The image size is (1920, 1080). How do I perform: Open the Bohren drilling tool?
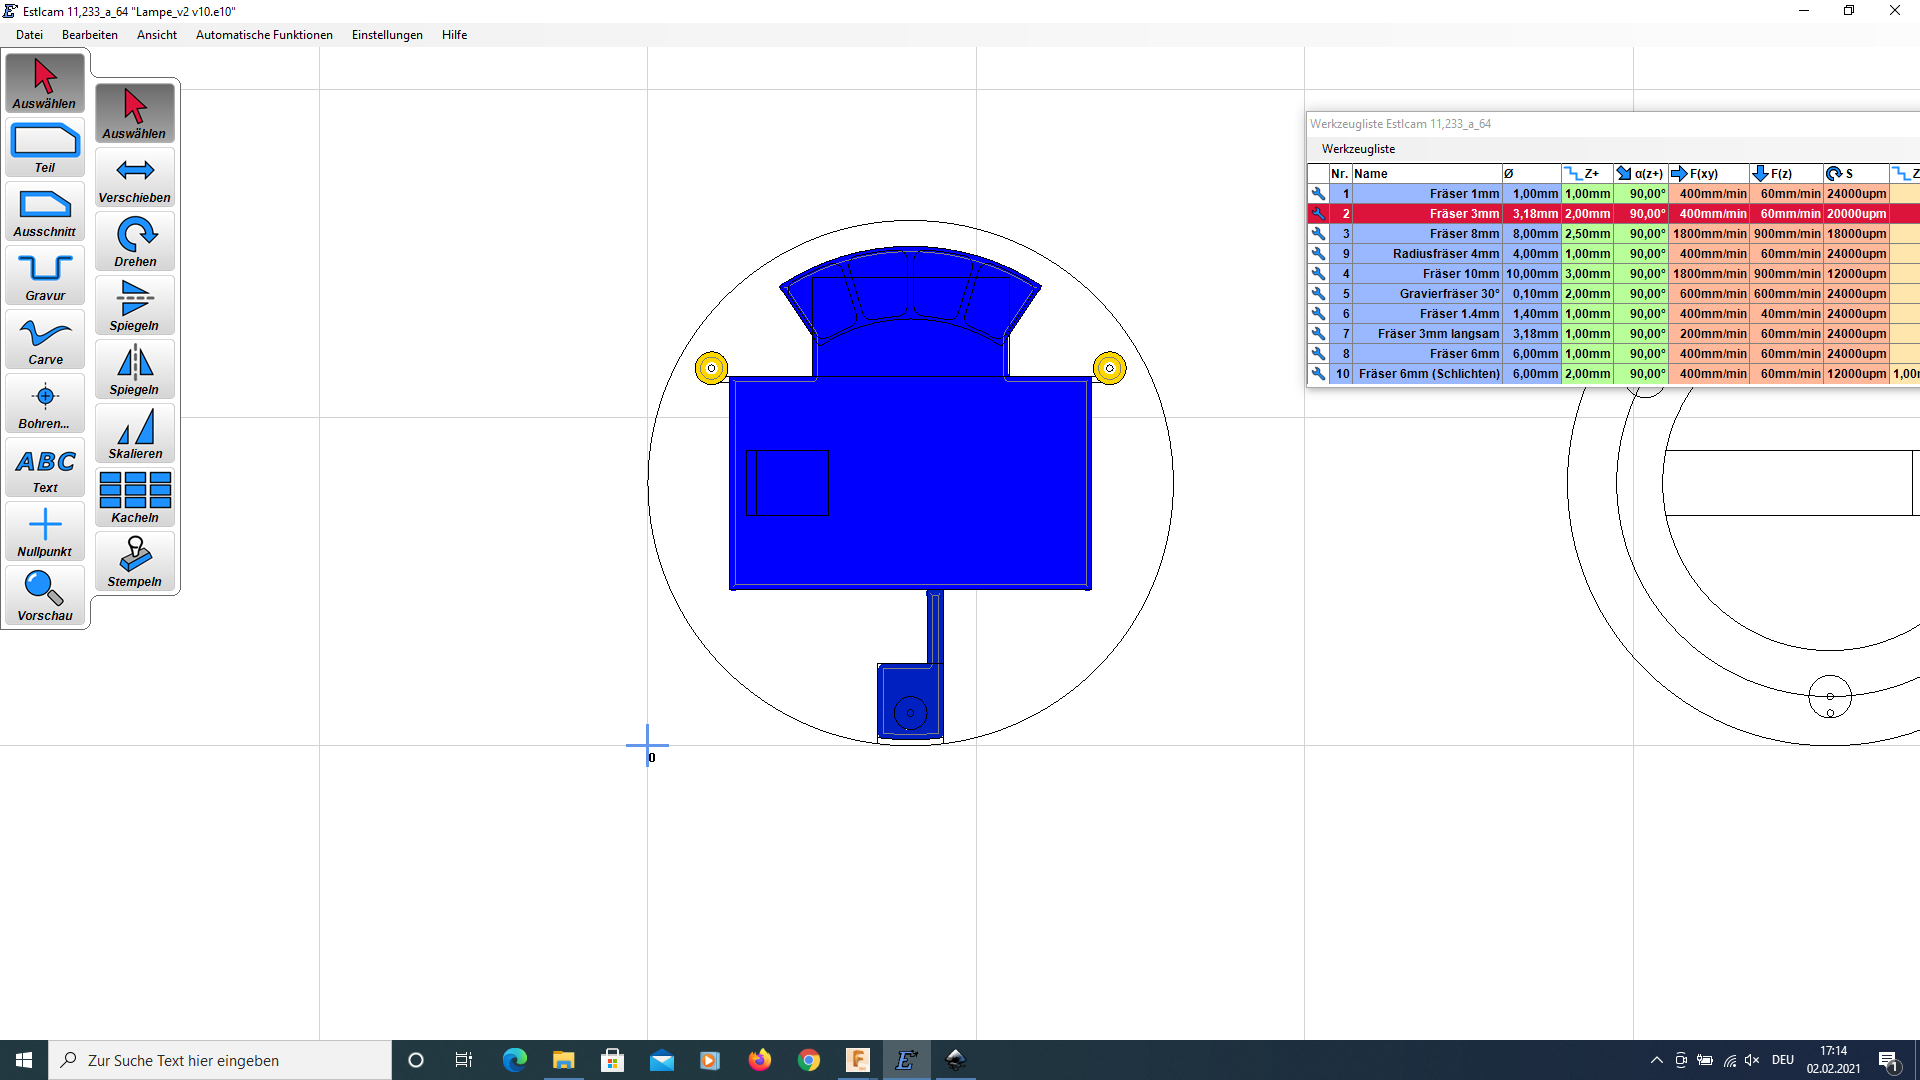coord(45,404)
